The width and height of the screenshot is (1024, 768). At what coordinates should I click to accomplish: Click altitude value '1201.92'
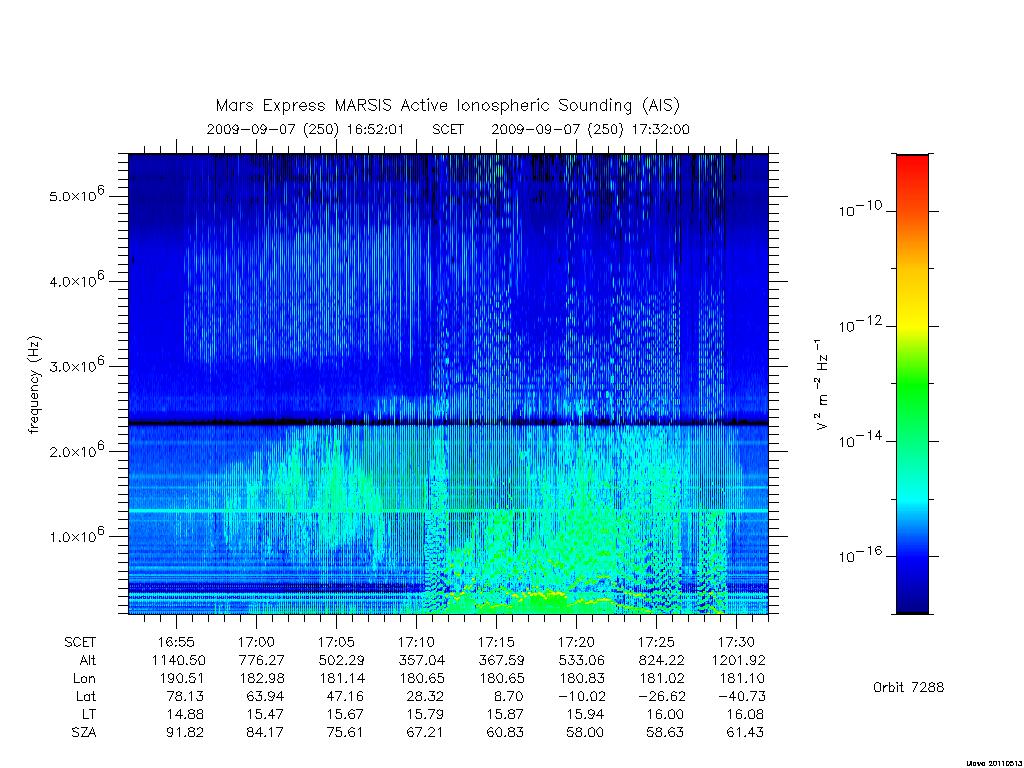tap(739, 660)
